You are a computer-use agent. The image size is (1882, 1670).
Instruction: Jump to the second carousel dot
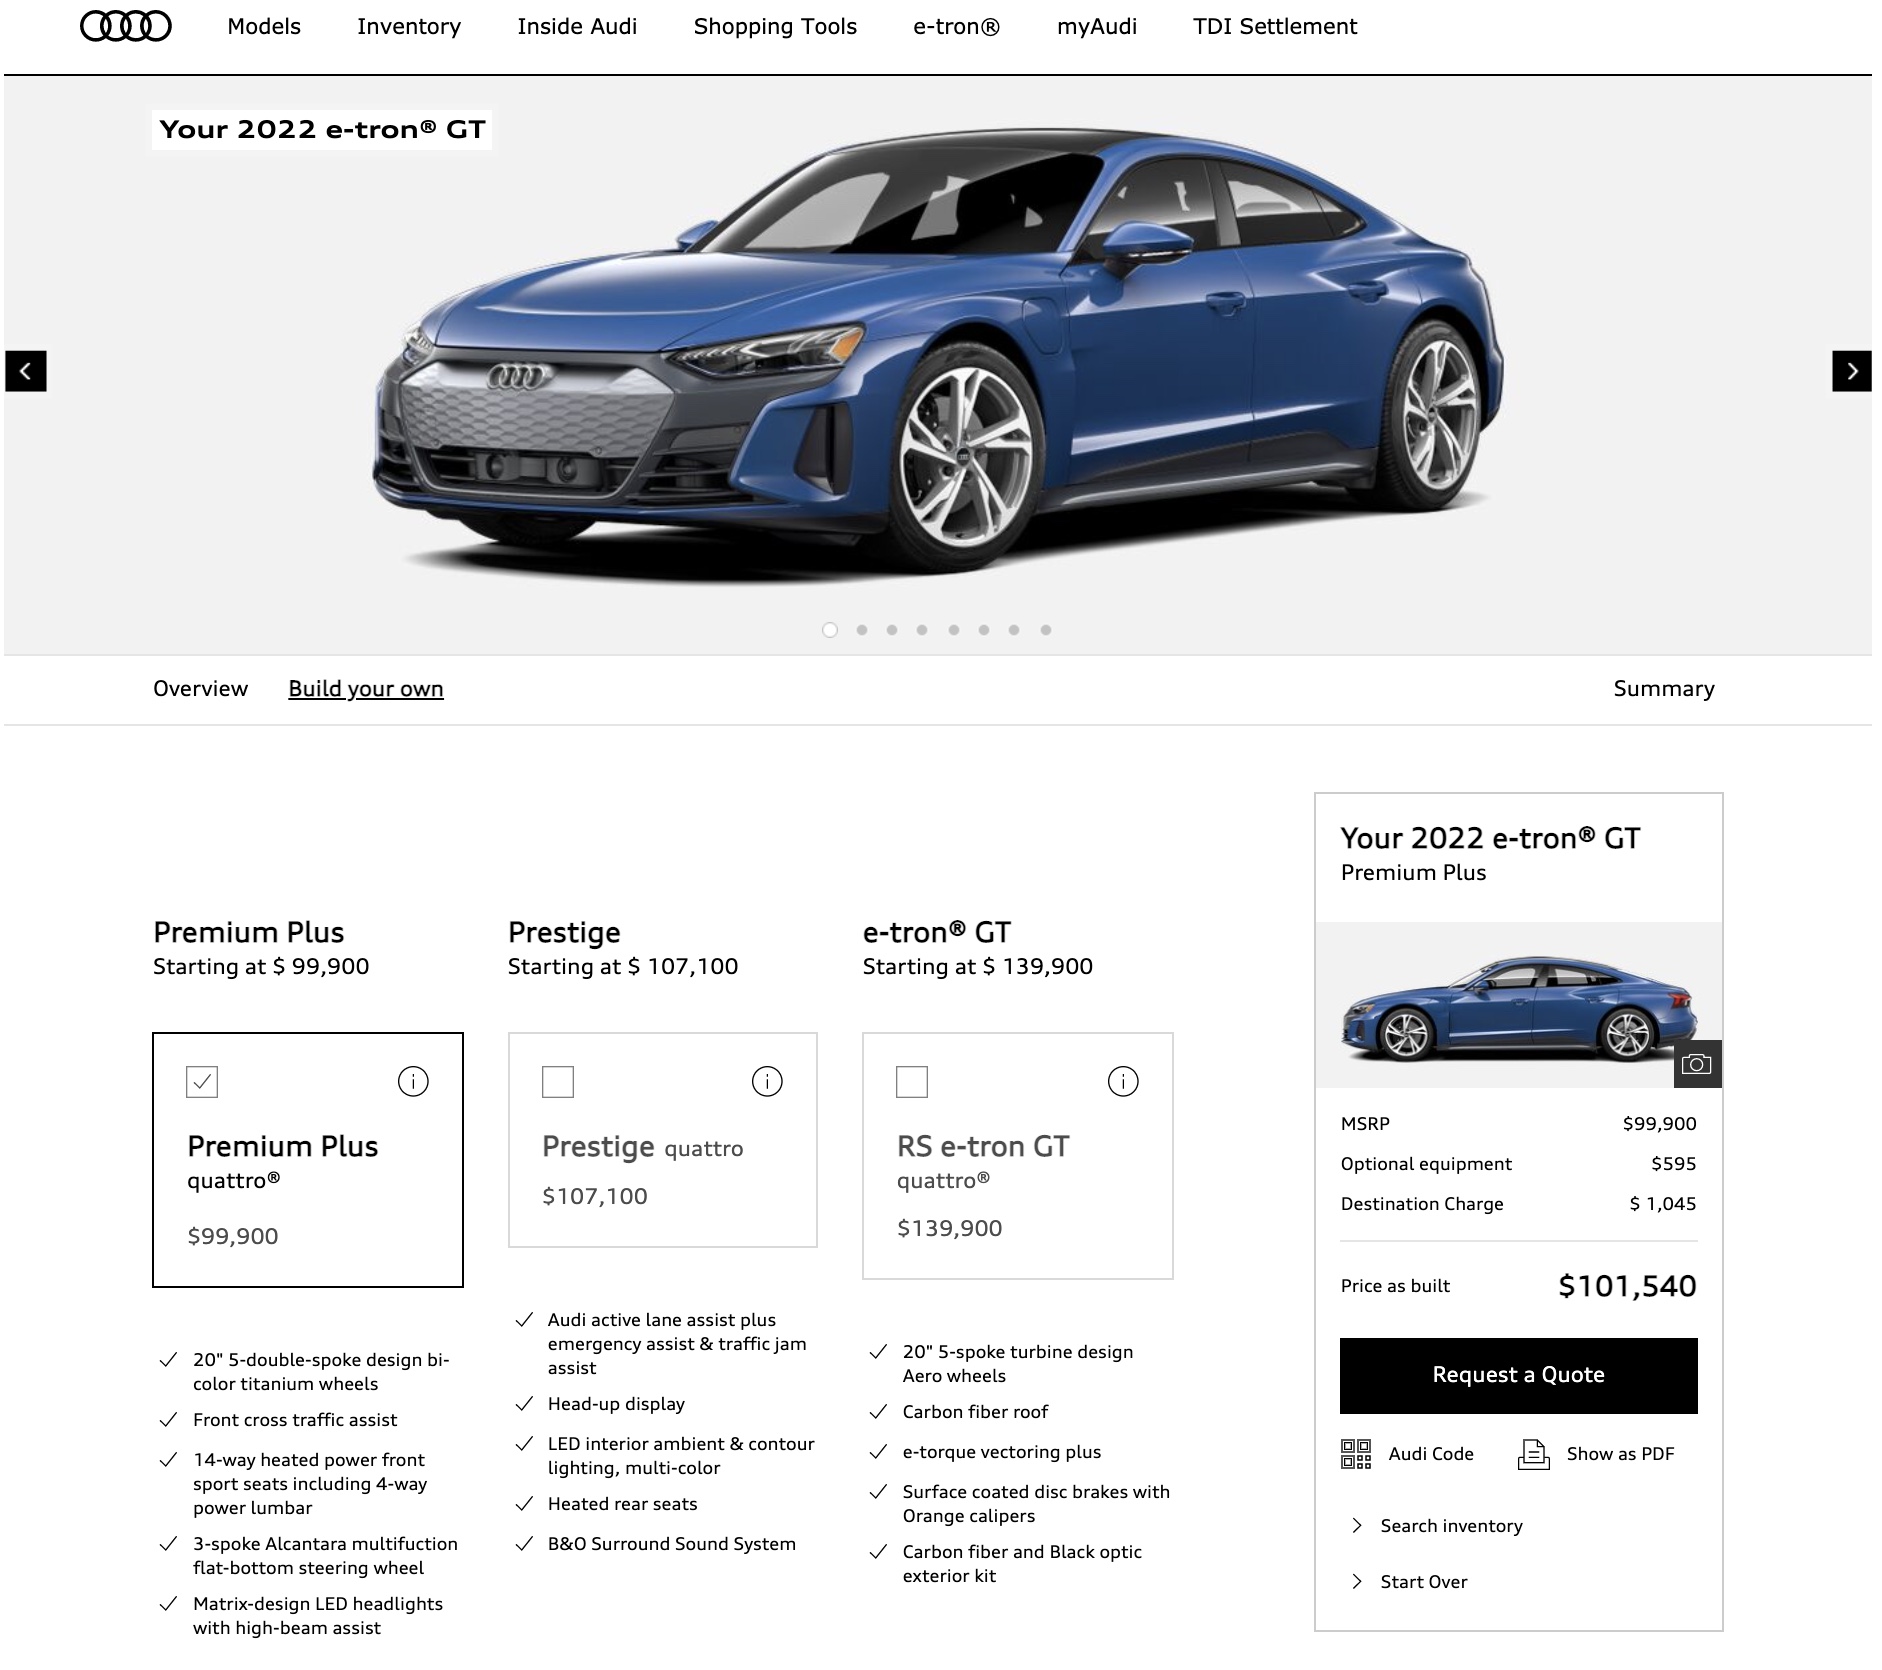[x=862, y=630]
